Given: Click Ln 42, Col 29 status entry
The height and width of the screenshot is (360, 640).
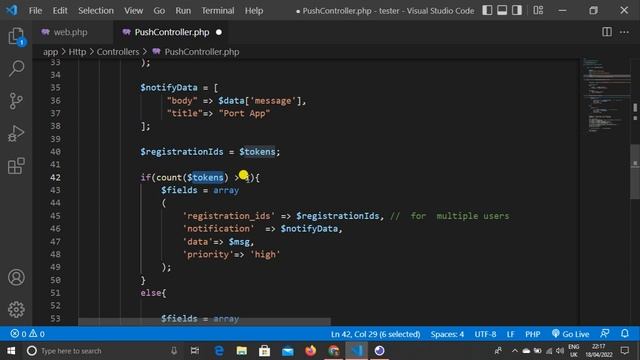Looking at the screenshot, I should click(376, 334).
